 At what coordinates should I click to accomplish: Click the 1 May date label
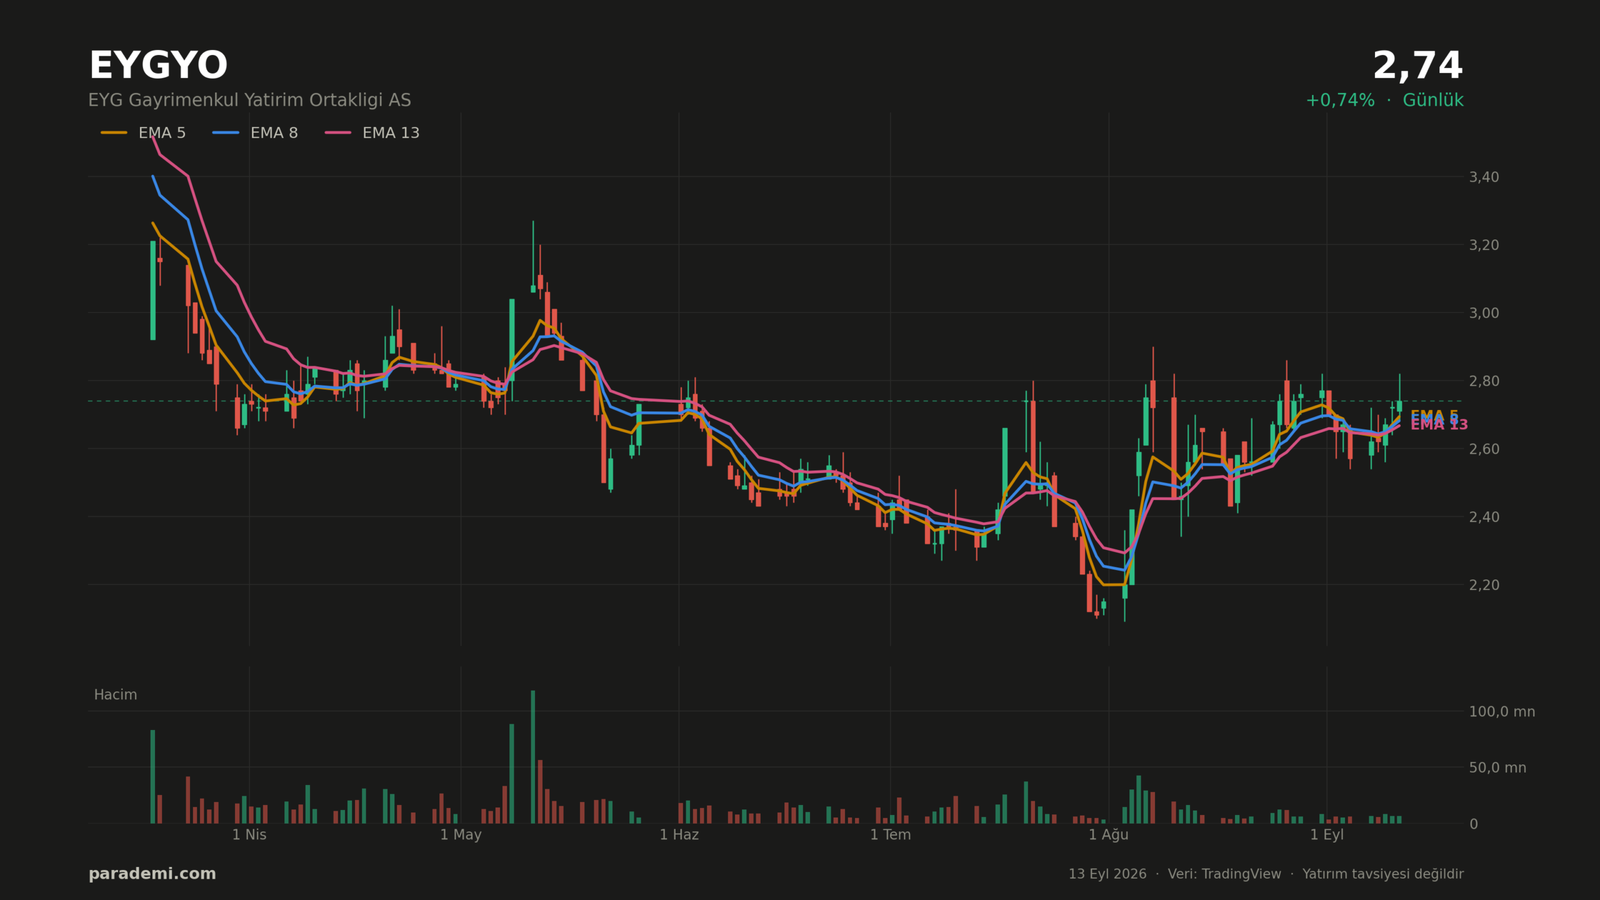(x=461, y=835)
